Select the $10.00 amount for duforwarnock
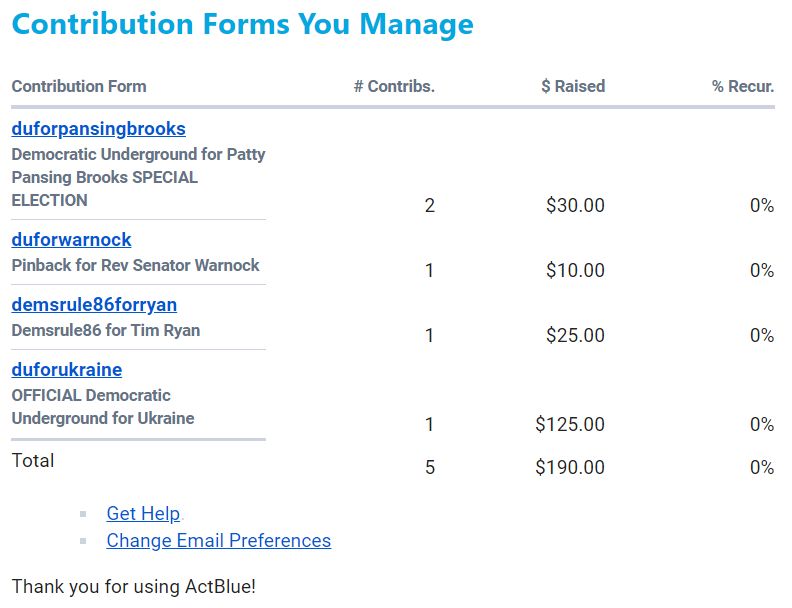This screenshot has height=608, width=792. 575,271
